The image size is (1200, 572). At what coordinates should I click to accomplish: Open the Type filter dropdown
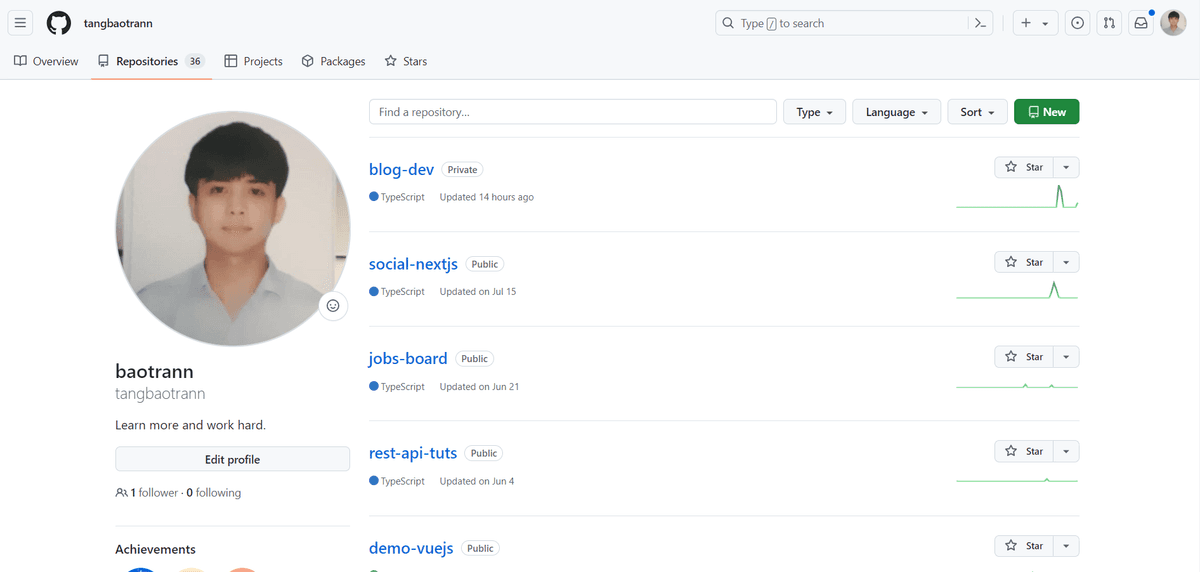[815, 112]
